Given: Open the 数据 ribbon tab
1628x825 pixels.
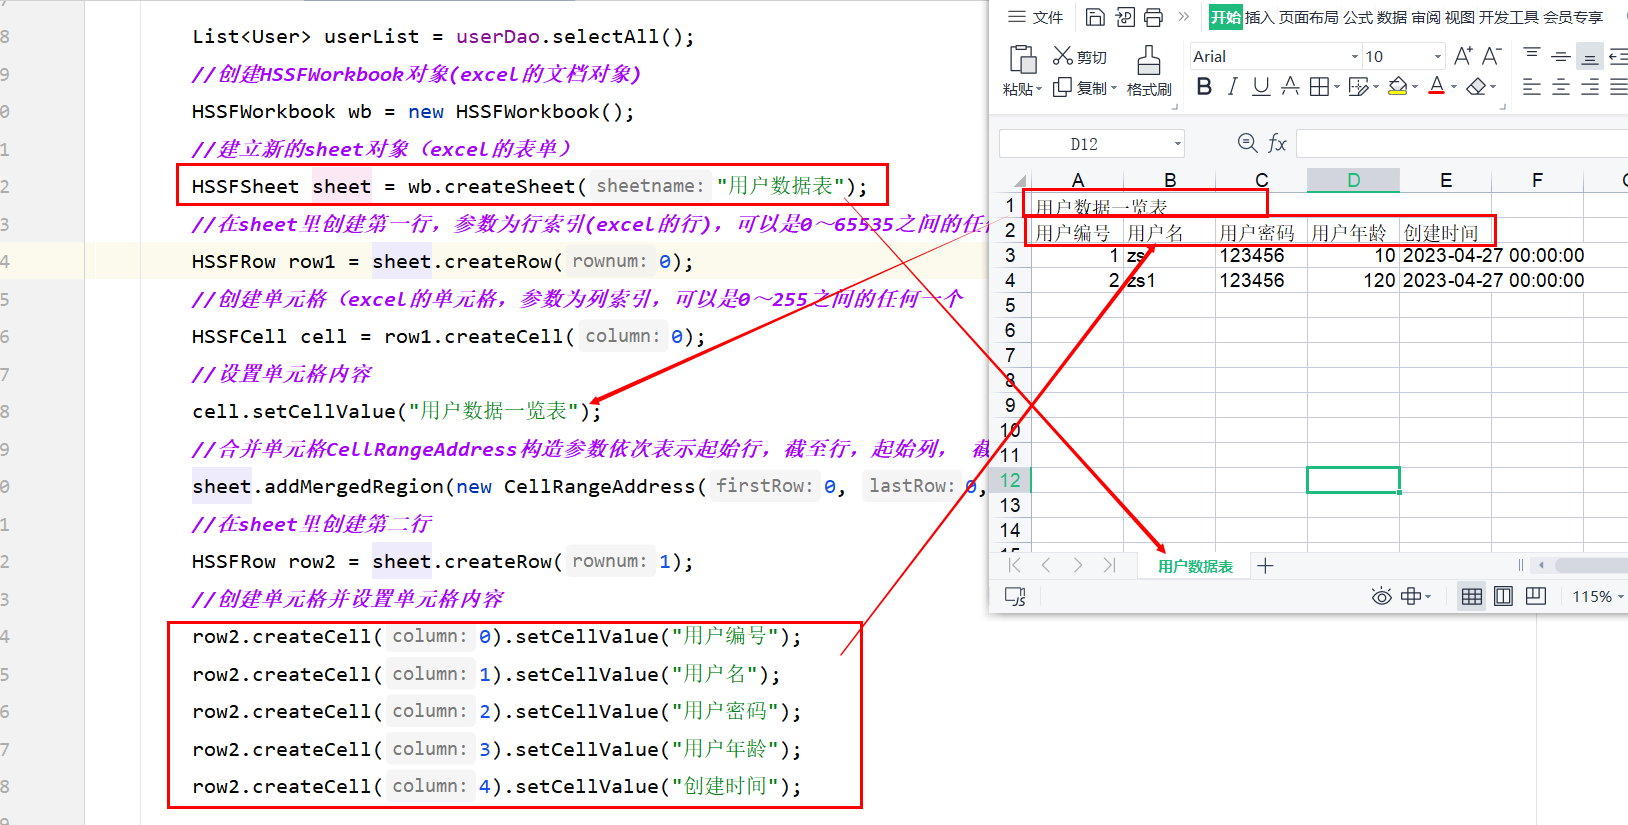Looking at the screenshot, I should [x=1391, y=17].
